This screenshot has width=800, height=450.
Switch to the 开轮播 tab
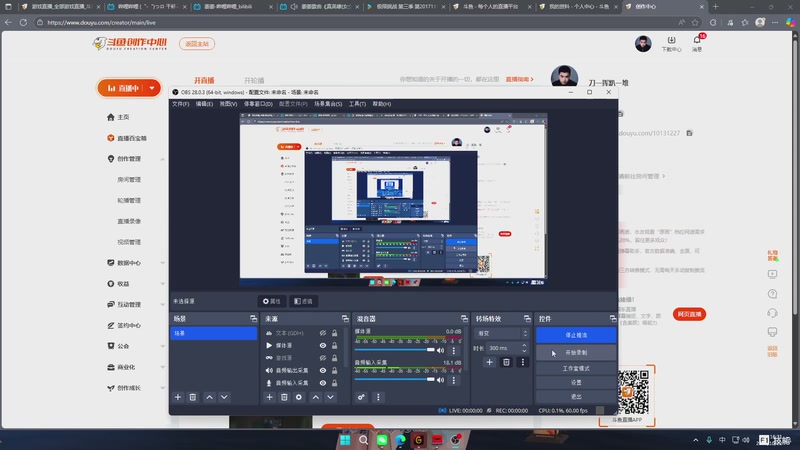click(254, 81)
